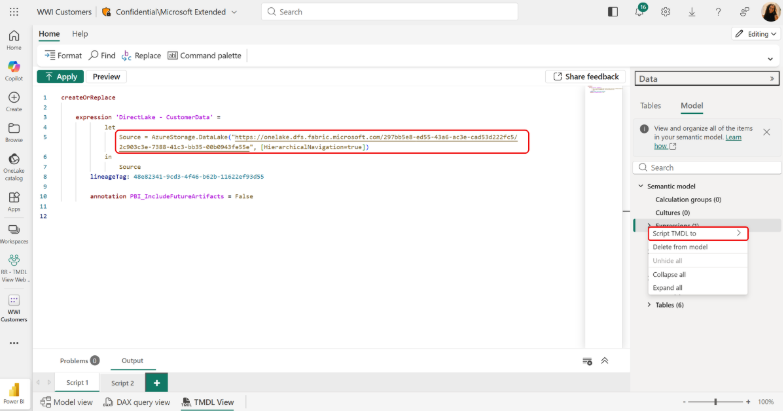Switch to TMDL View
The height and width of the screenshot is (411, 783).
208,402
